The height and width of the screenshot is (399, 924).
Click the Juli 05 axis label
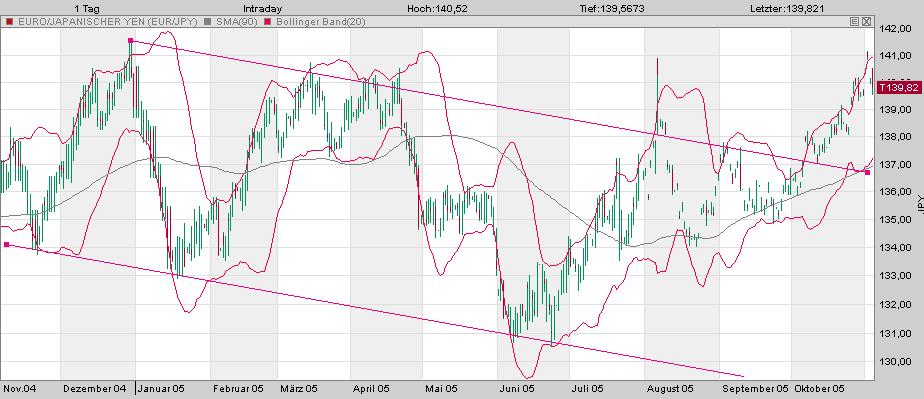click(x=588, y=389)
